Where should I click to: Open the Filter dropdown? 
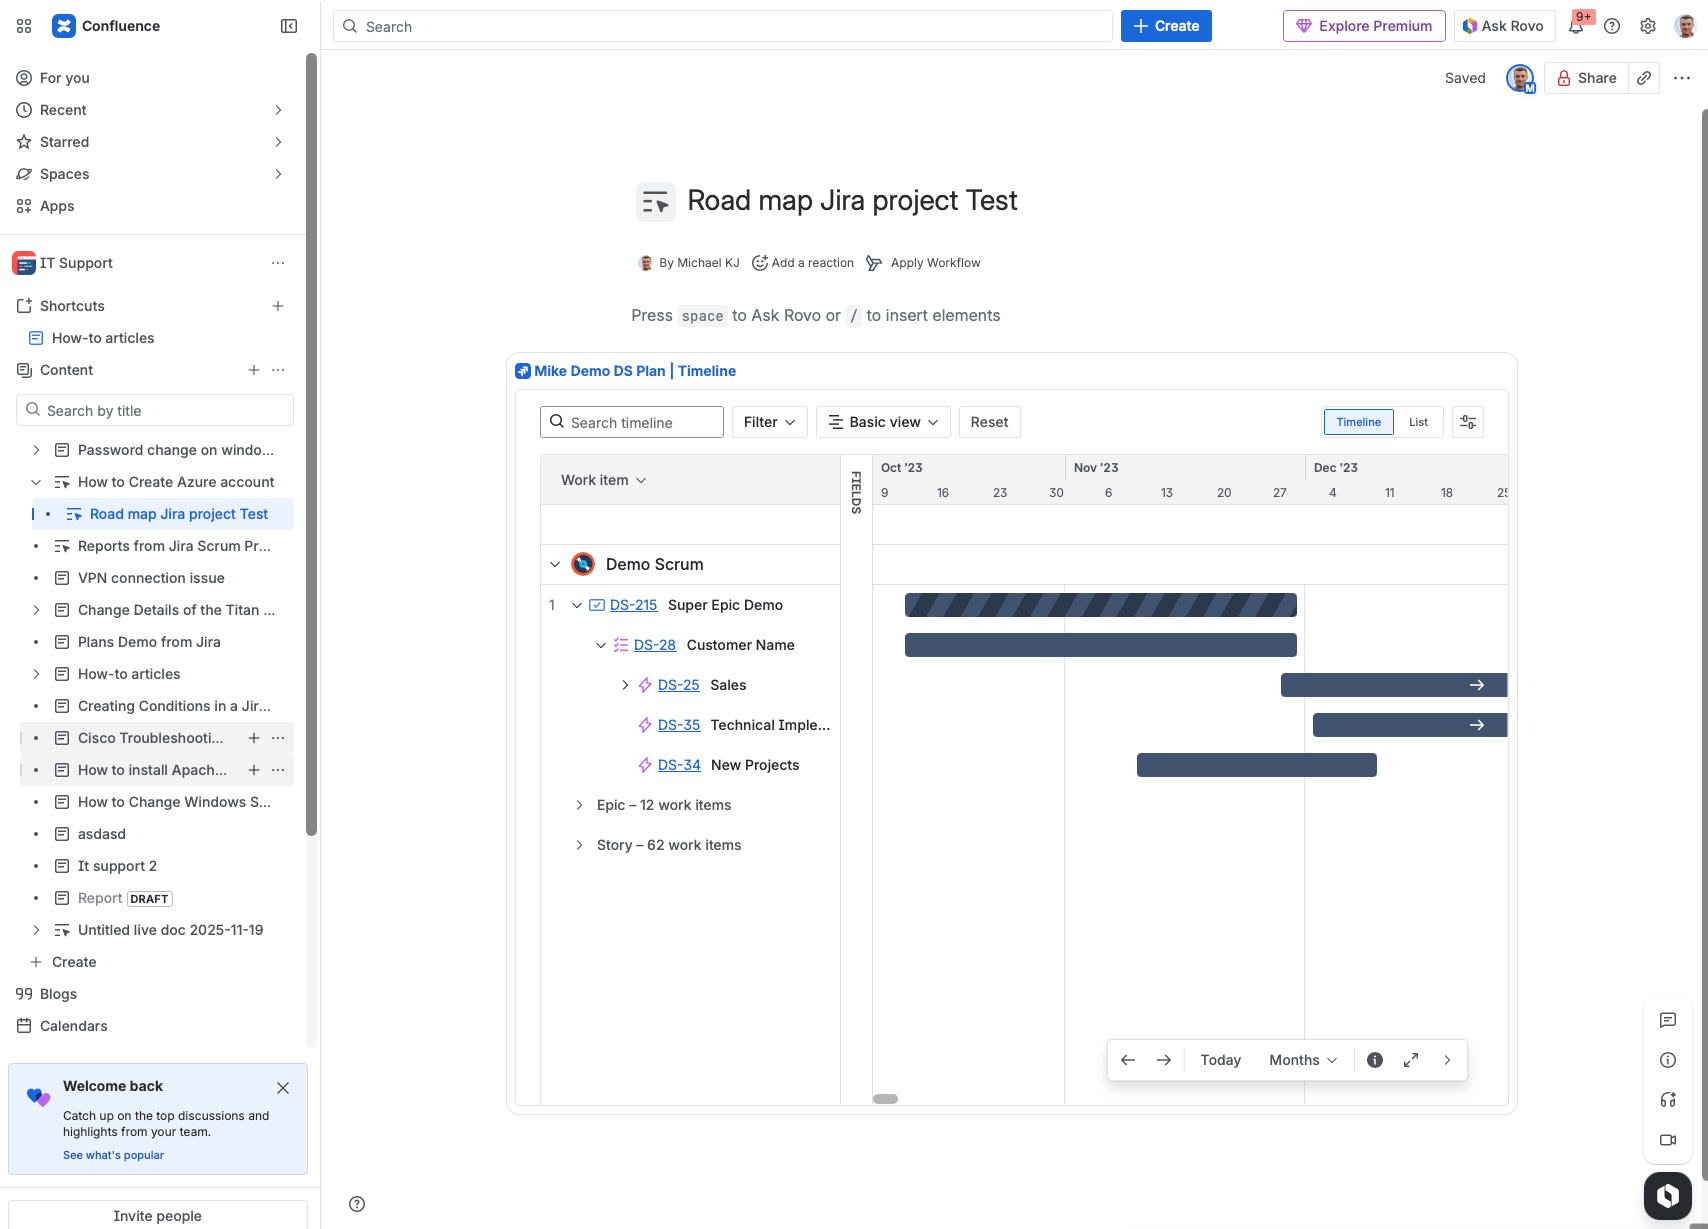(x=769, y=422)
